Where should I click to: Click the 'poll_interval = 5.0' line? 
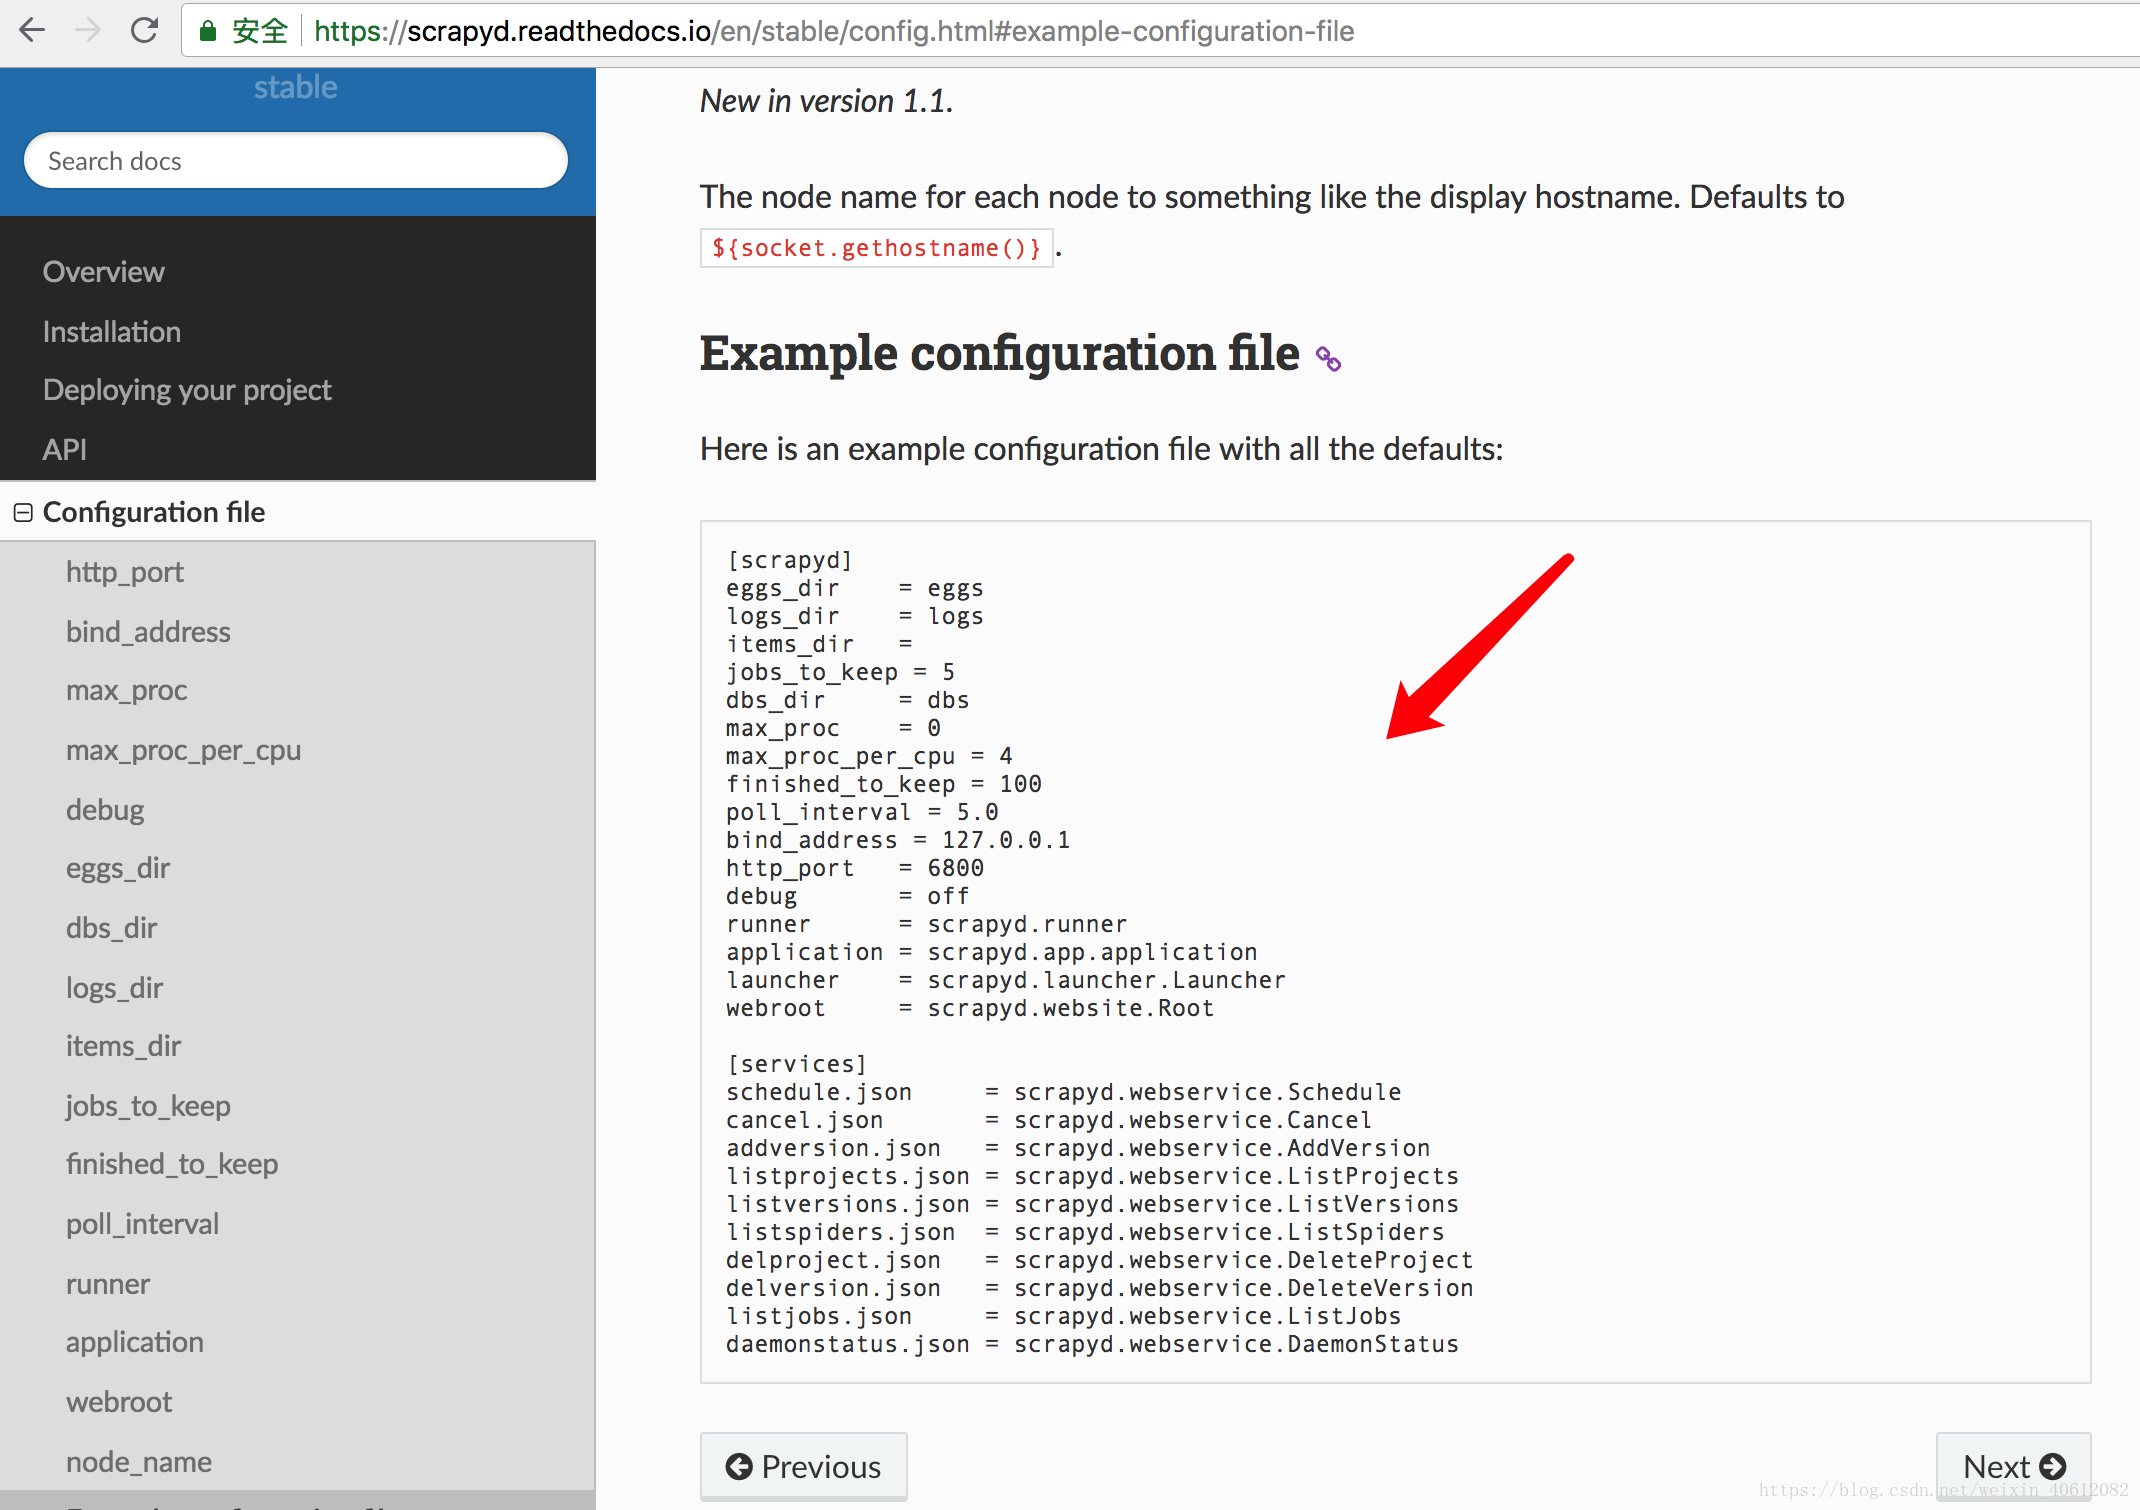(863, 812)
